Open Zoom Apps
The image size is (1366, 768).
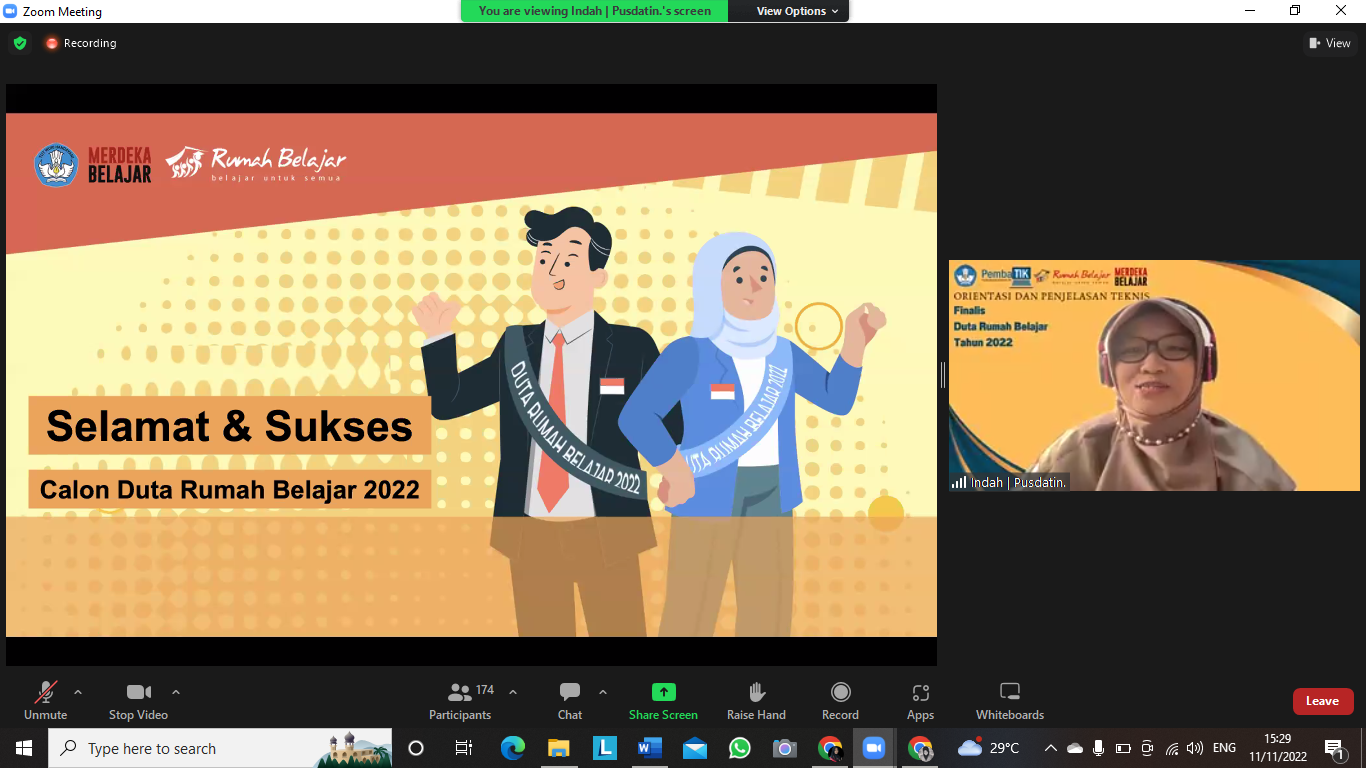click(x=920, y=701)
